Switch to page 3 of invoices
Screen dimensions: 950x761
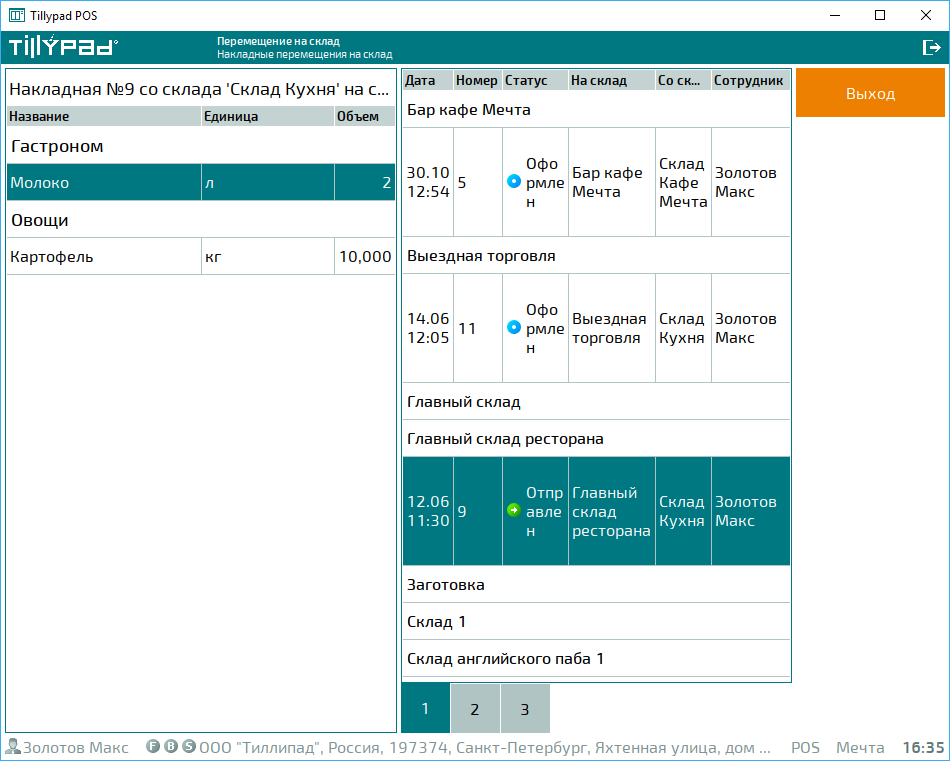(524, 709)
